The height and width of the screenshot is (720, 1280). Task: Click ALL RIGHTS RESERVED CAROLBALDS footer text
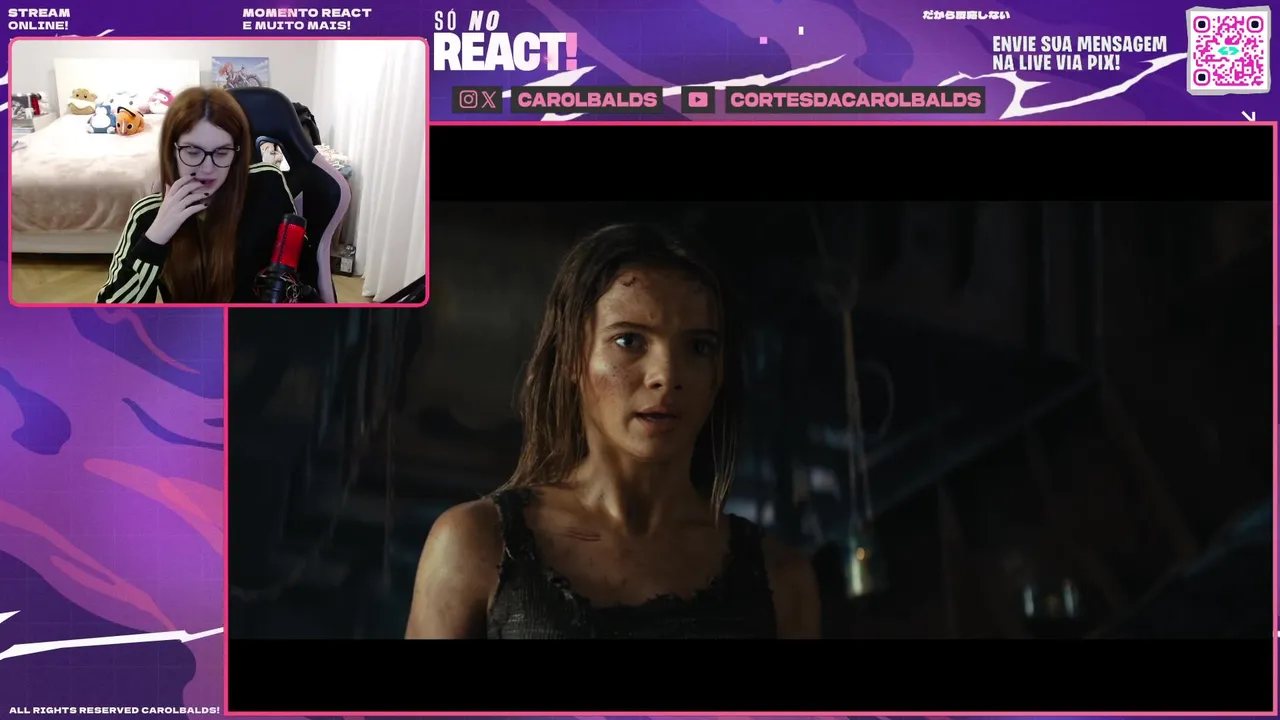point(114,710)
